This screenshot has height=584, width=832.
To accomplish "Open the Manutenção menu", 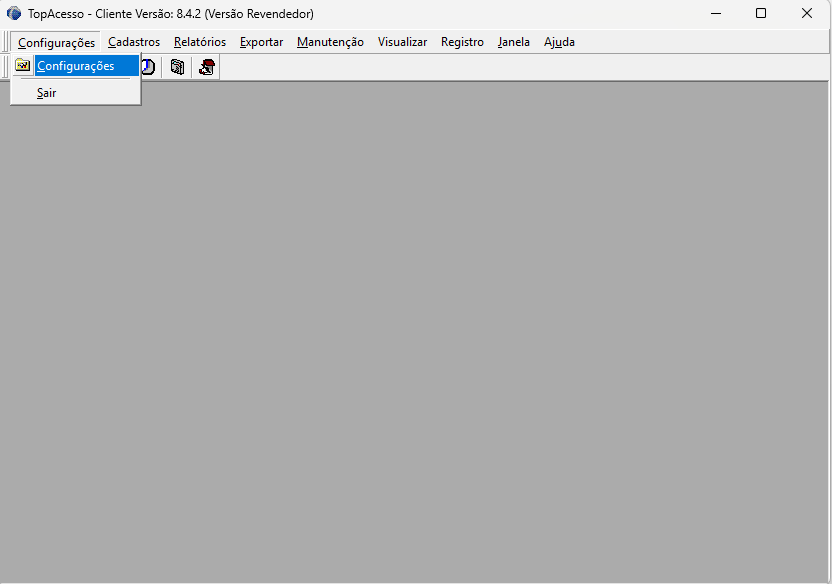I will (x=330, y=42).
